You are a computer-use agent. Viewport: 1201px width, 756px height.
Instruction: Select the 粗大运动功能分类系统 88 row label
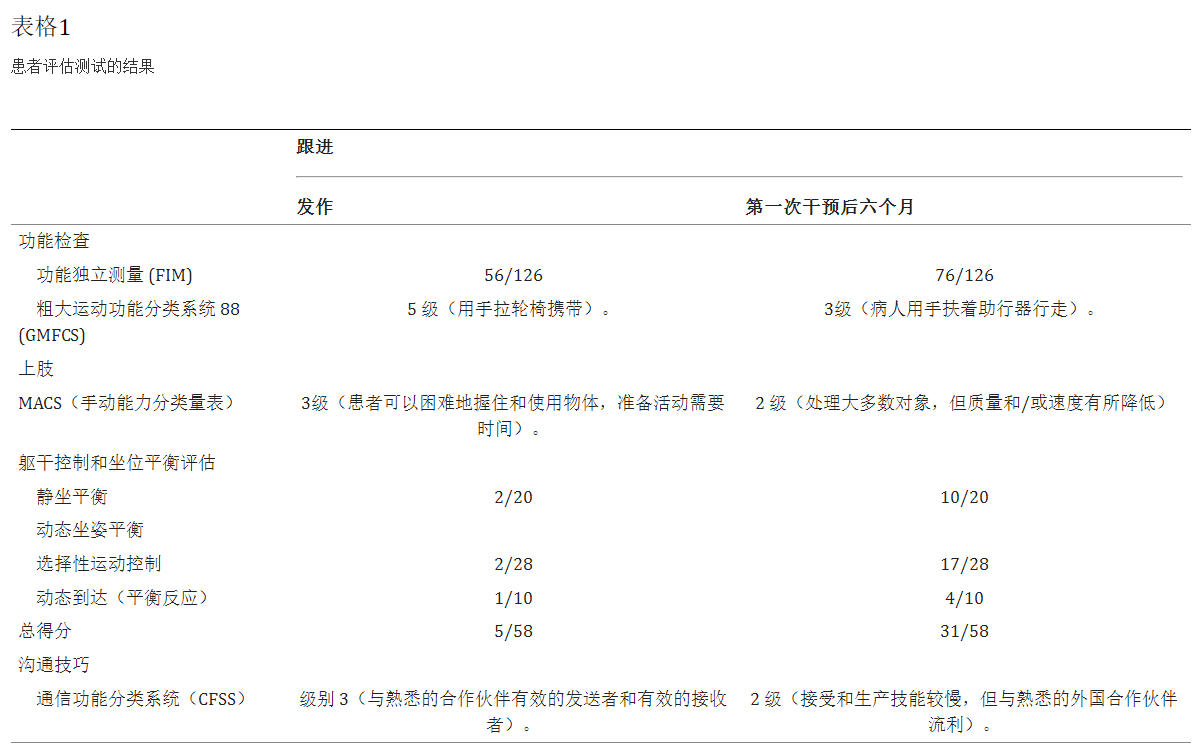(x=138, y=309)
